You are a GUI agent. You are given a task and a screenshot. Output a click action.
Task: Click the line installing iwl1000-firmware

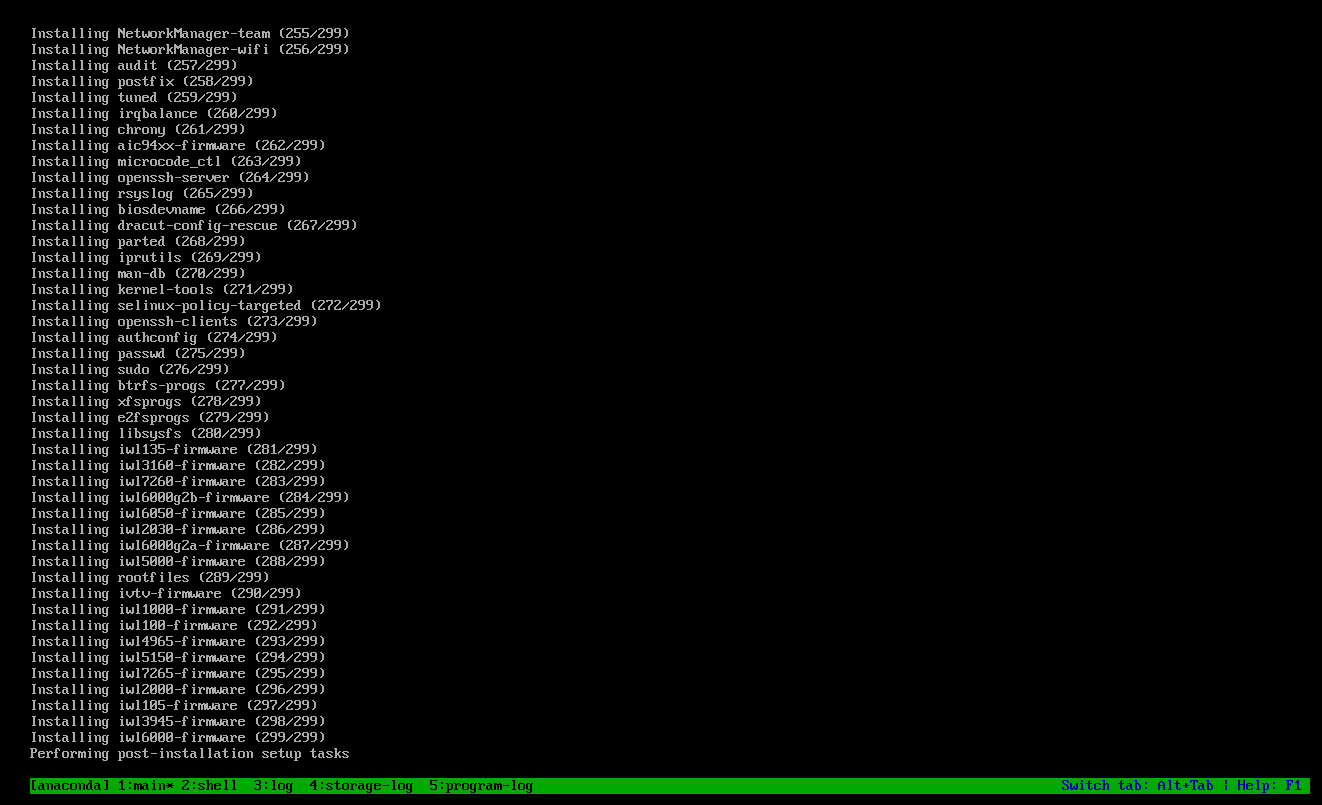(x=178, y=610)
